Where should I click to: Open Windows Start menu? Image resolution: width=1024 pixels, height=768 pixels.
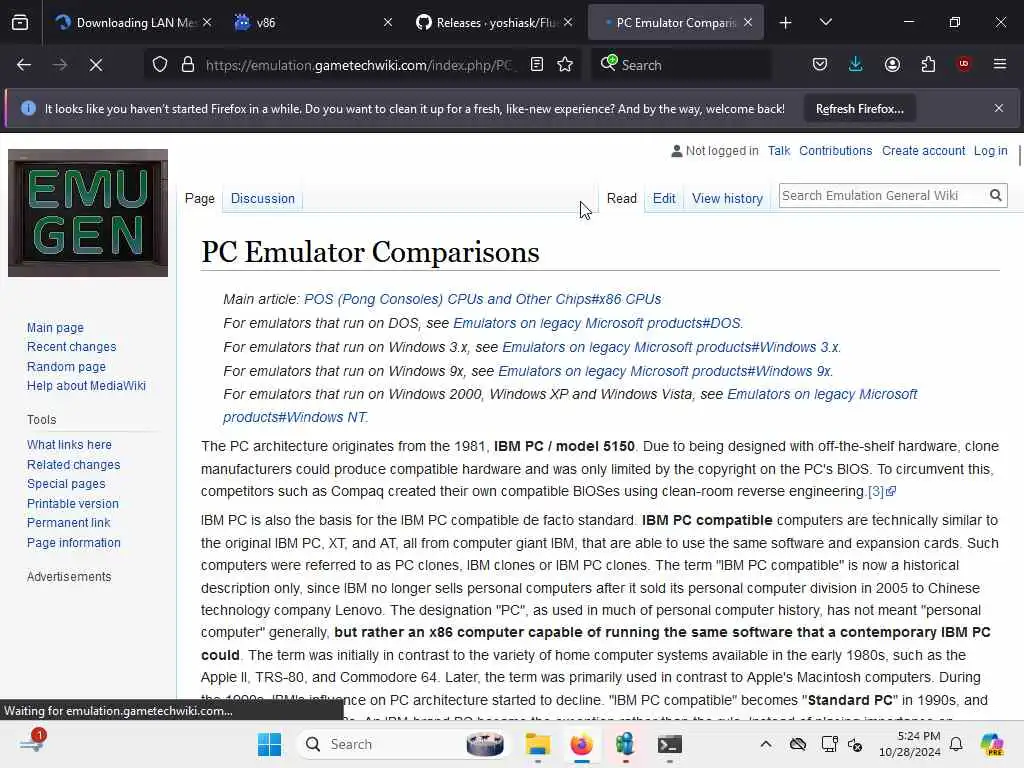tap(269, 744)
